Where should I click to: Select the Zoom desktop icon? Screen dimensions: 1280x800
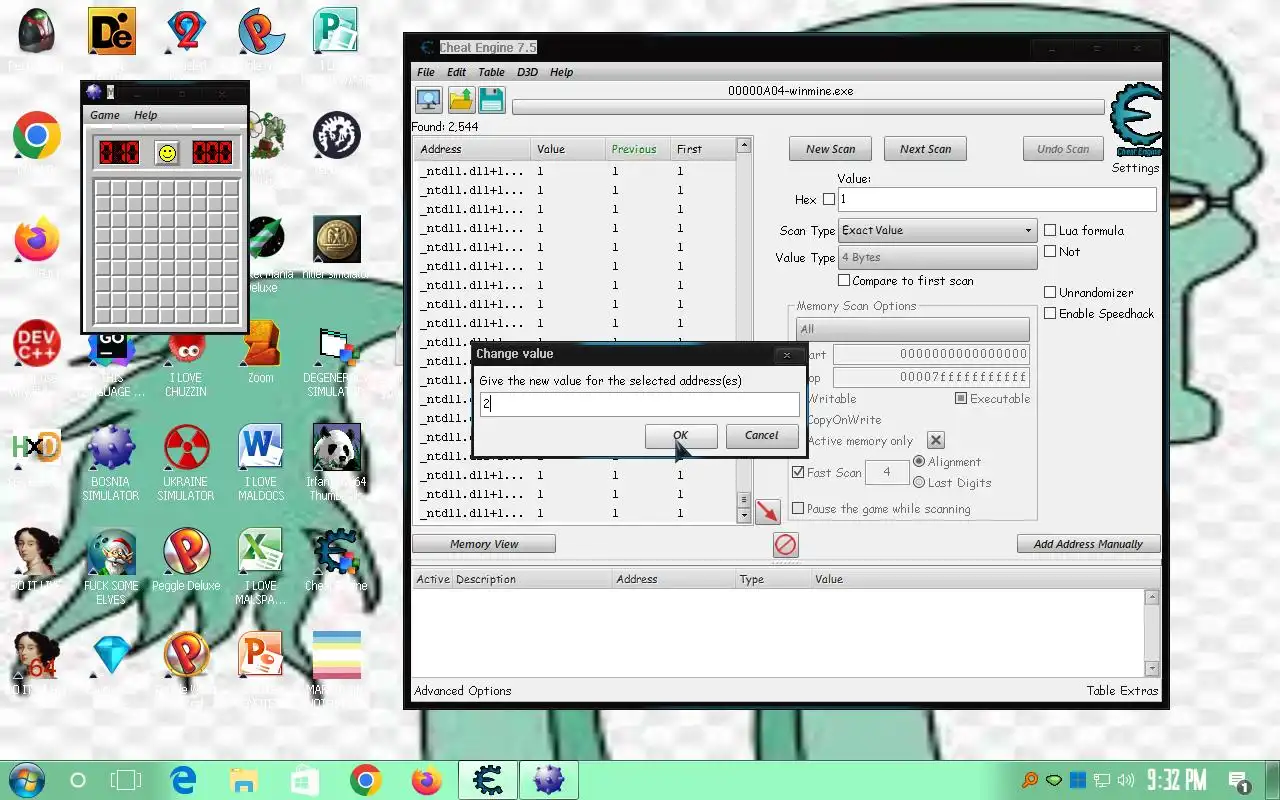(x=261, y=345)
